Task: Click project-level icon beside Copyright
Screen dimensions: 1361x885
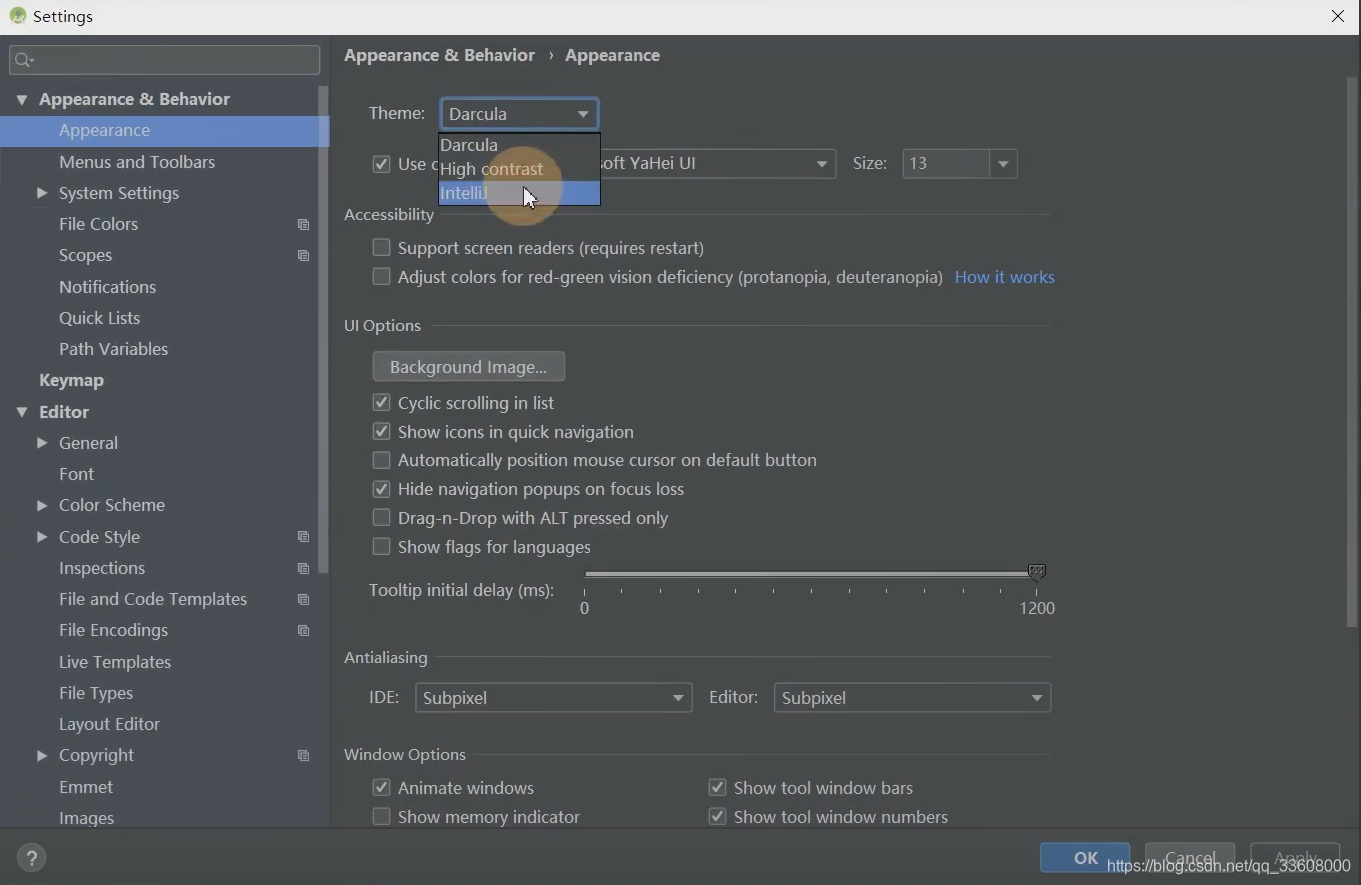Action: tap(304, 756)
